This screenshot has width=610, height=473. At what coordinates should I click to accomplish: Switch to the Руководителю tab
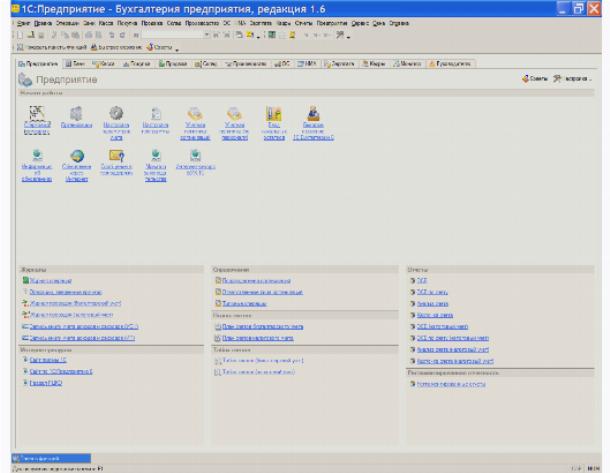[450, 64]
